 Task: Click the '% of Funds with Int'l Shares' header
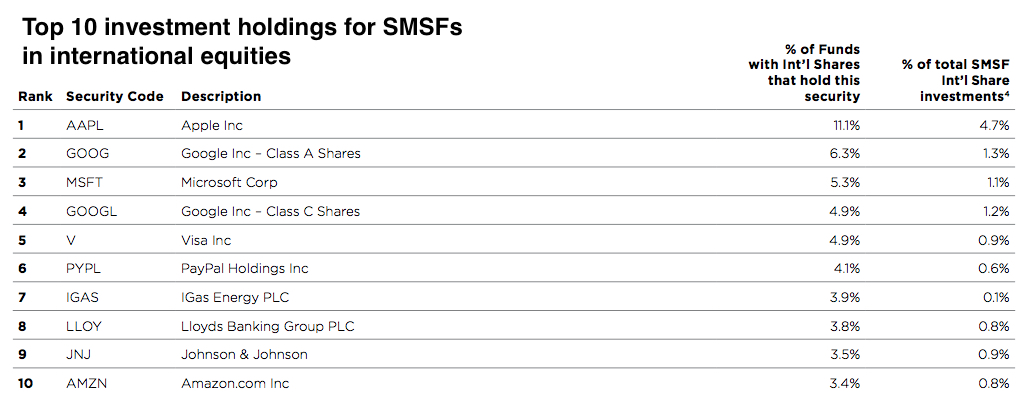point(804,73)
